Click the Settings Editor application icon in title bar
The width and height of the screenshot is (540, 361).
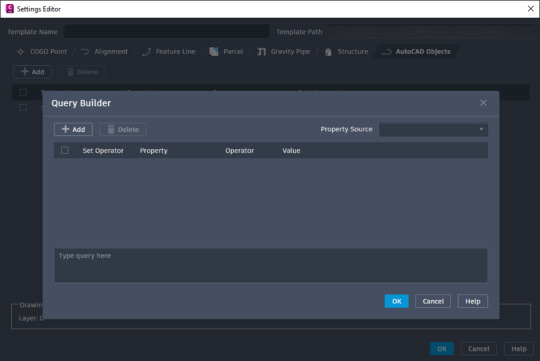click(x=10, y=9)
